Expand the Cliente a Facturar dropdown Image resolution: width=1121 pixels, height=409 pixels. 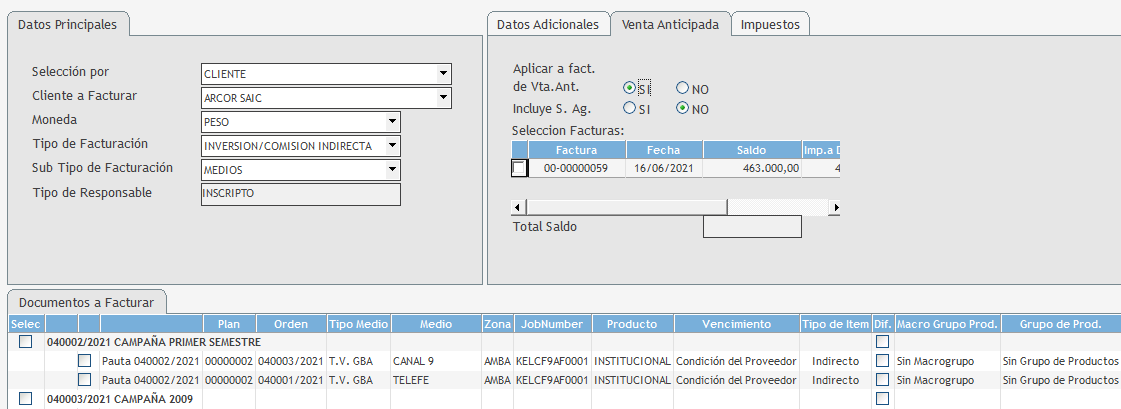442,98
